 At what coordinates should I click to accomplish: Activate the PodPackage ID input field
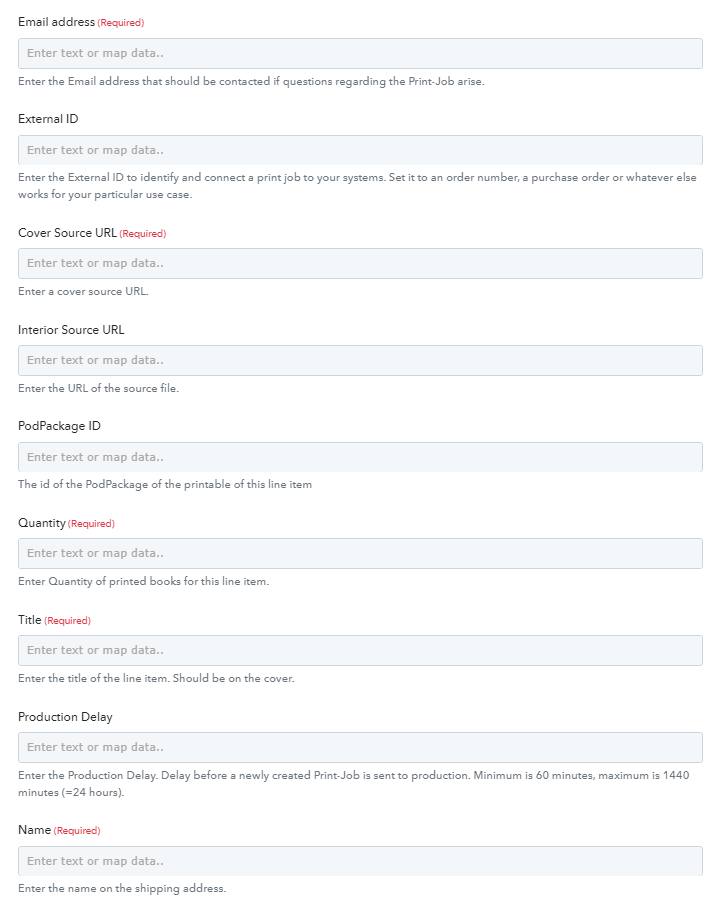point(360,457)
